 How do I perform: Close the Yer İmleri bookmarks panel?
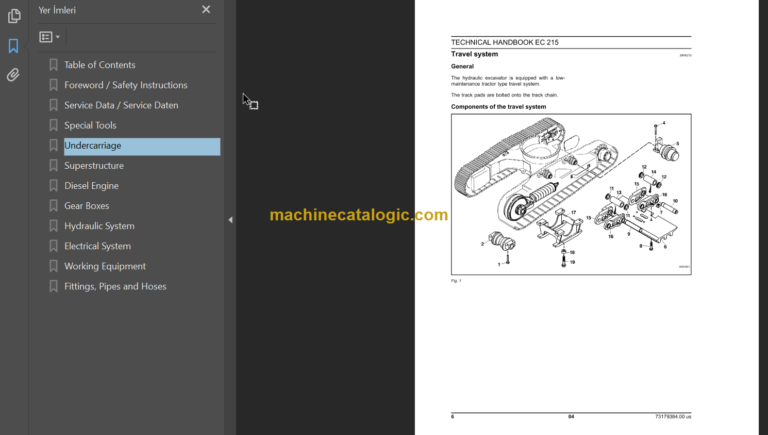pyautogui.click(x=206, y=9)
